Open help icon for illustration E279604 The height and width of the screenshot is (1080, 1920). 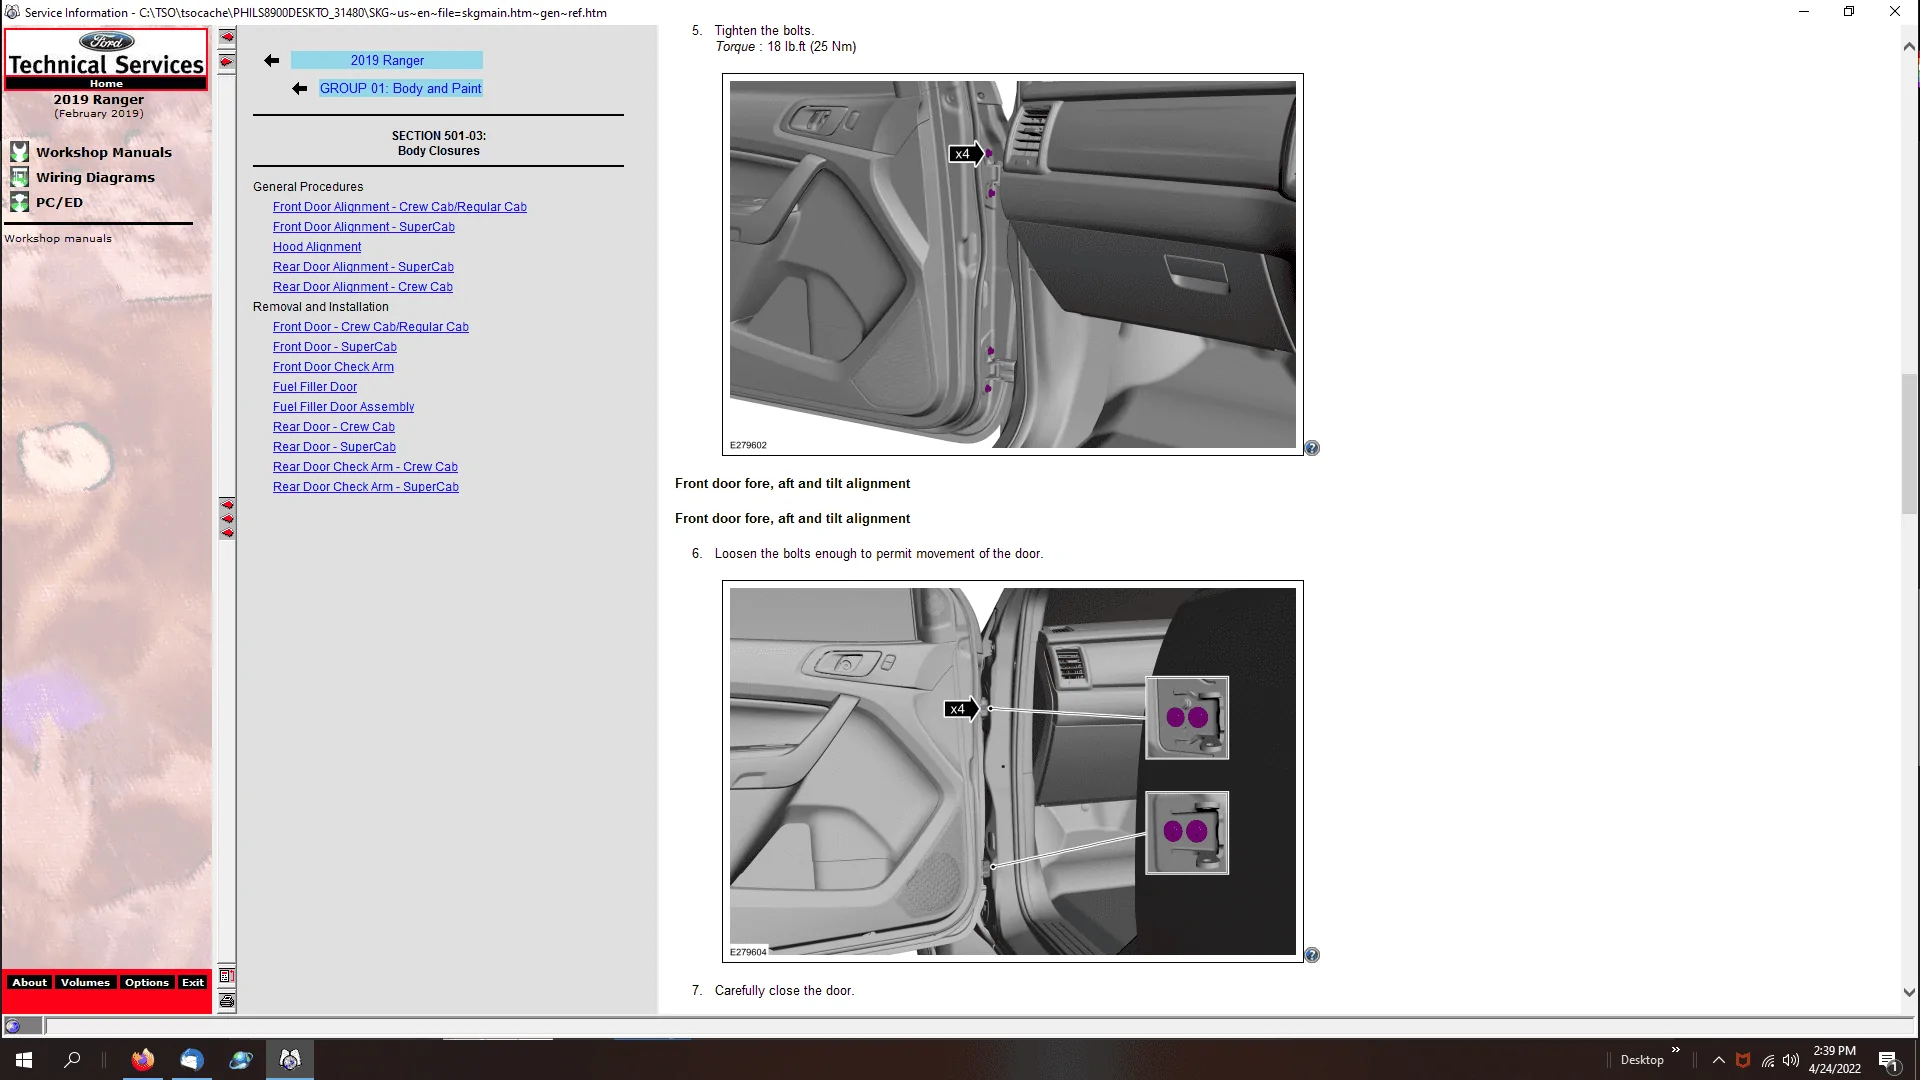[x=1312, y=955]
